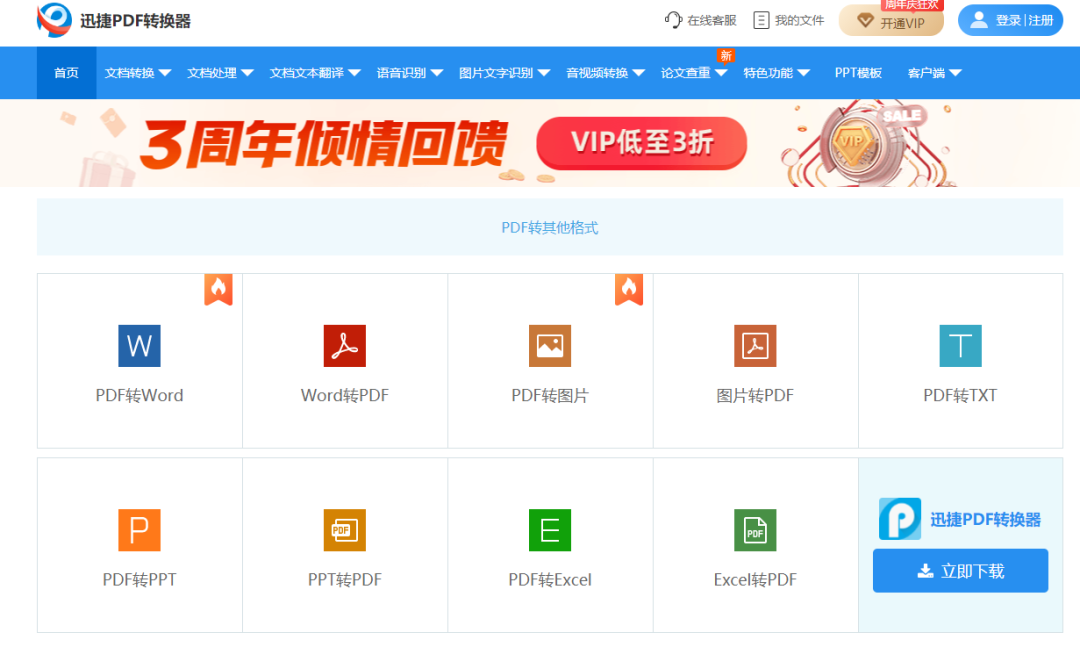Click the 登录 link
1080x647 pixels.
pos(1008,21)
